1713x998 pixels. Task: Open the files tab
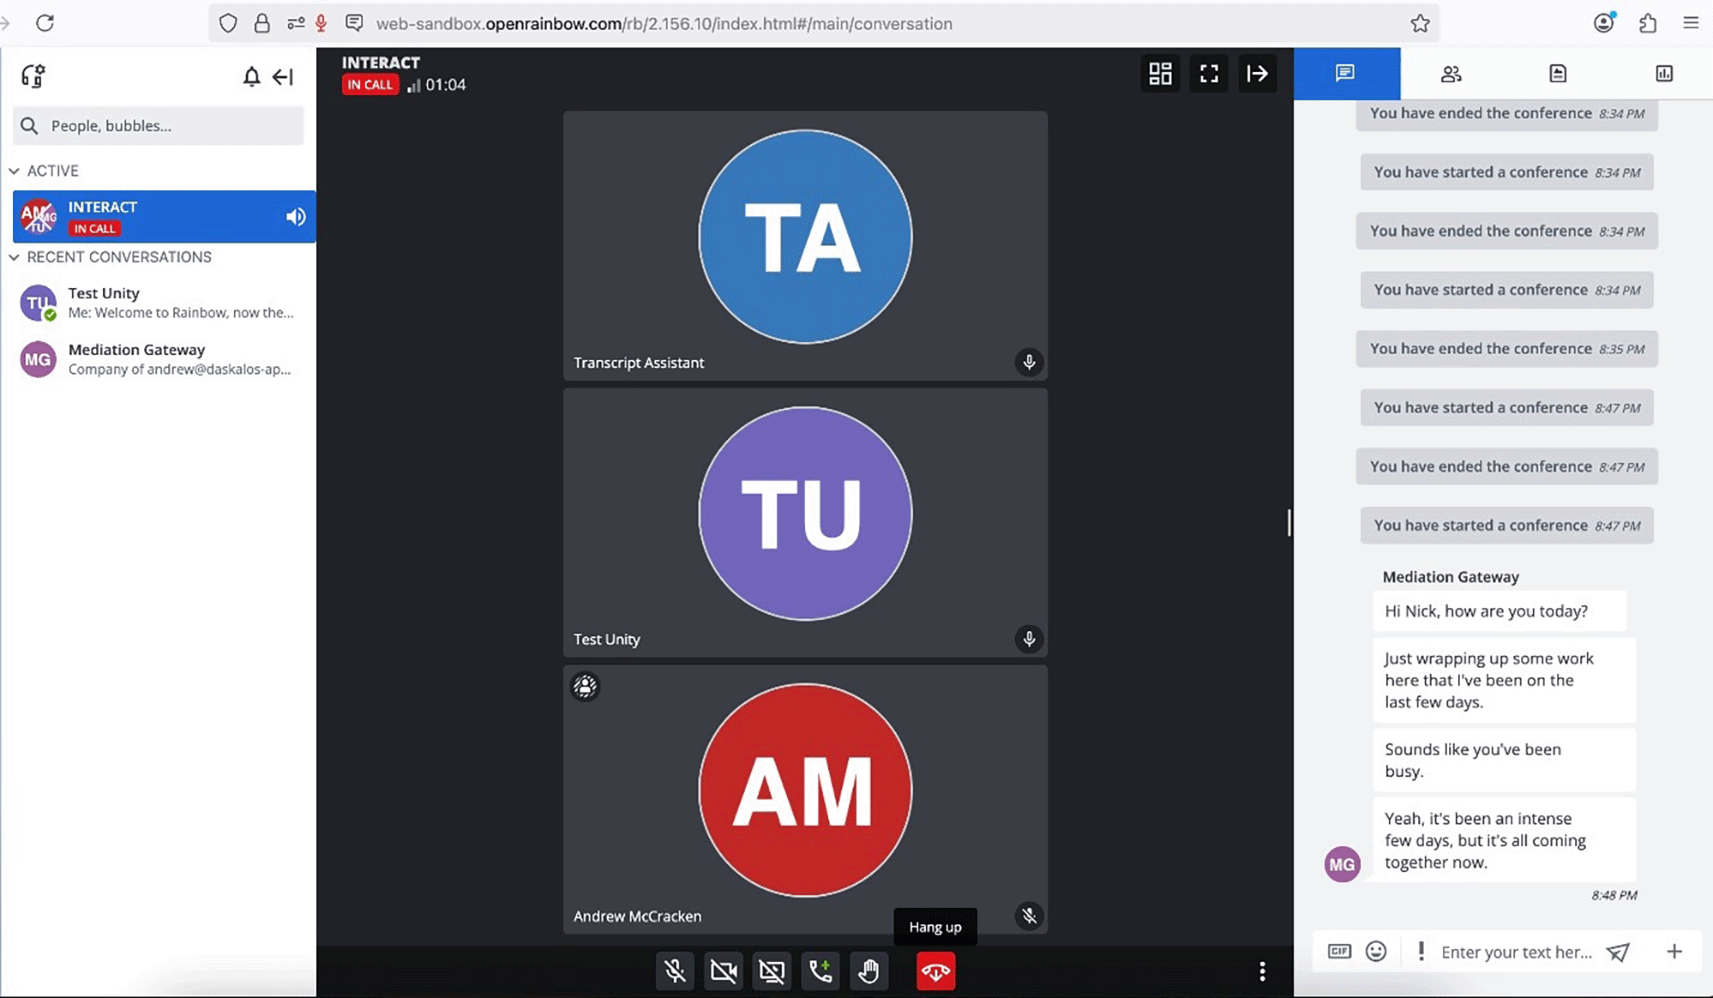[1557, 73]
